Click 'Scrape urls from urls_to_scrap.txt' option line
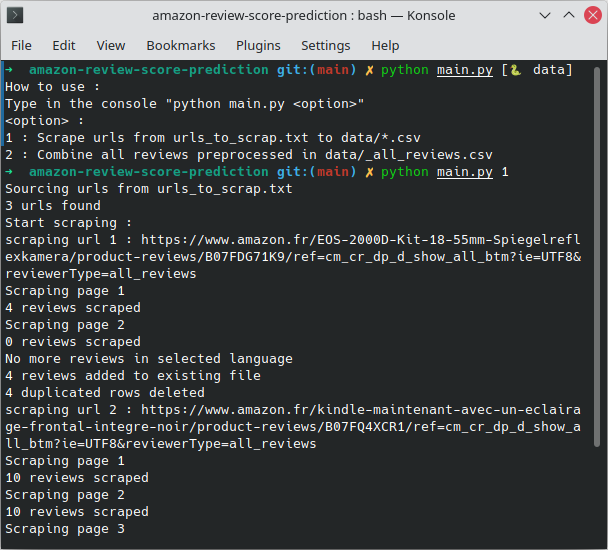This screenshot has height=550, width=608. click(212, 138)
